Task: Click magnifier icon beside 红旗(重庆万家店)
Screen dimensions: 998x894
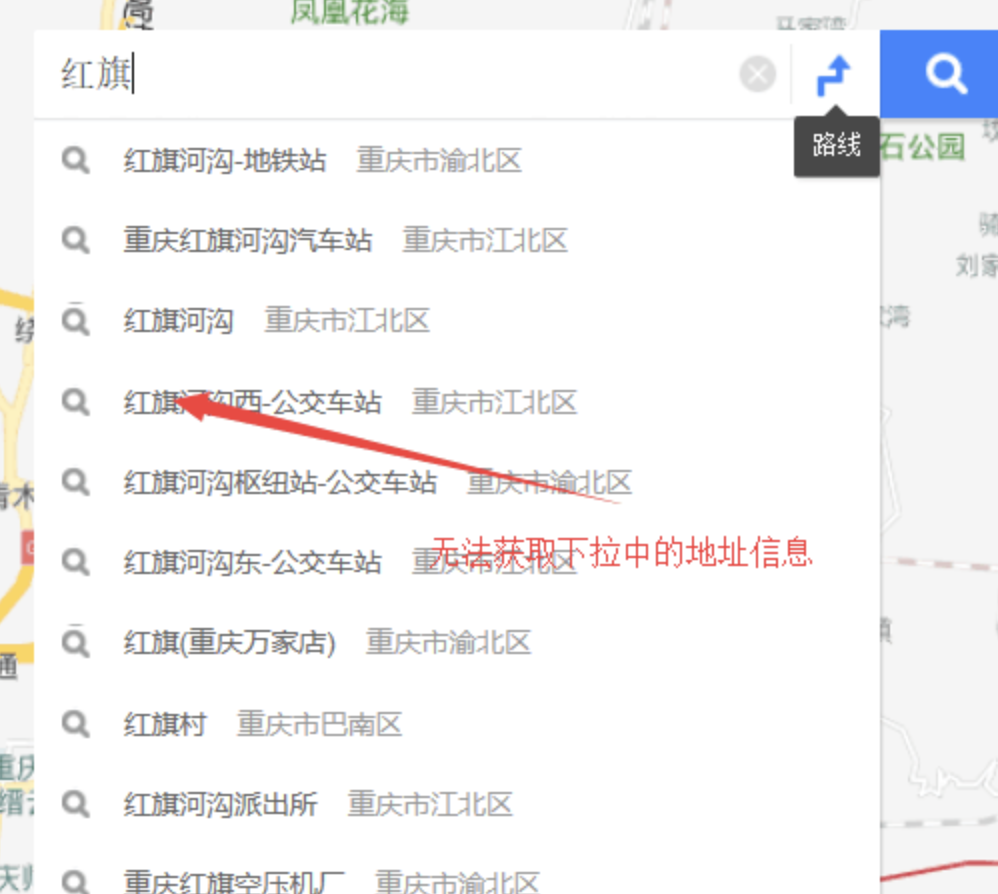Action: [76, 643]
